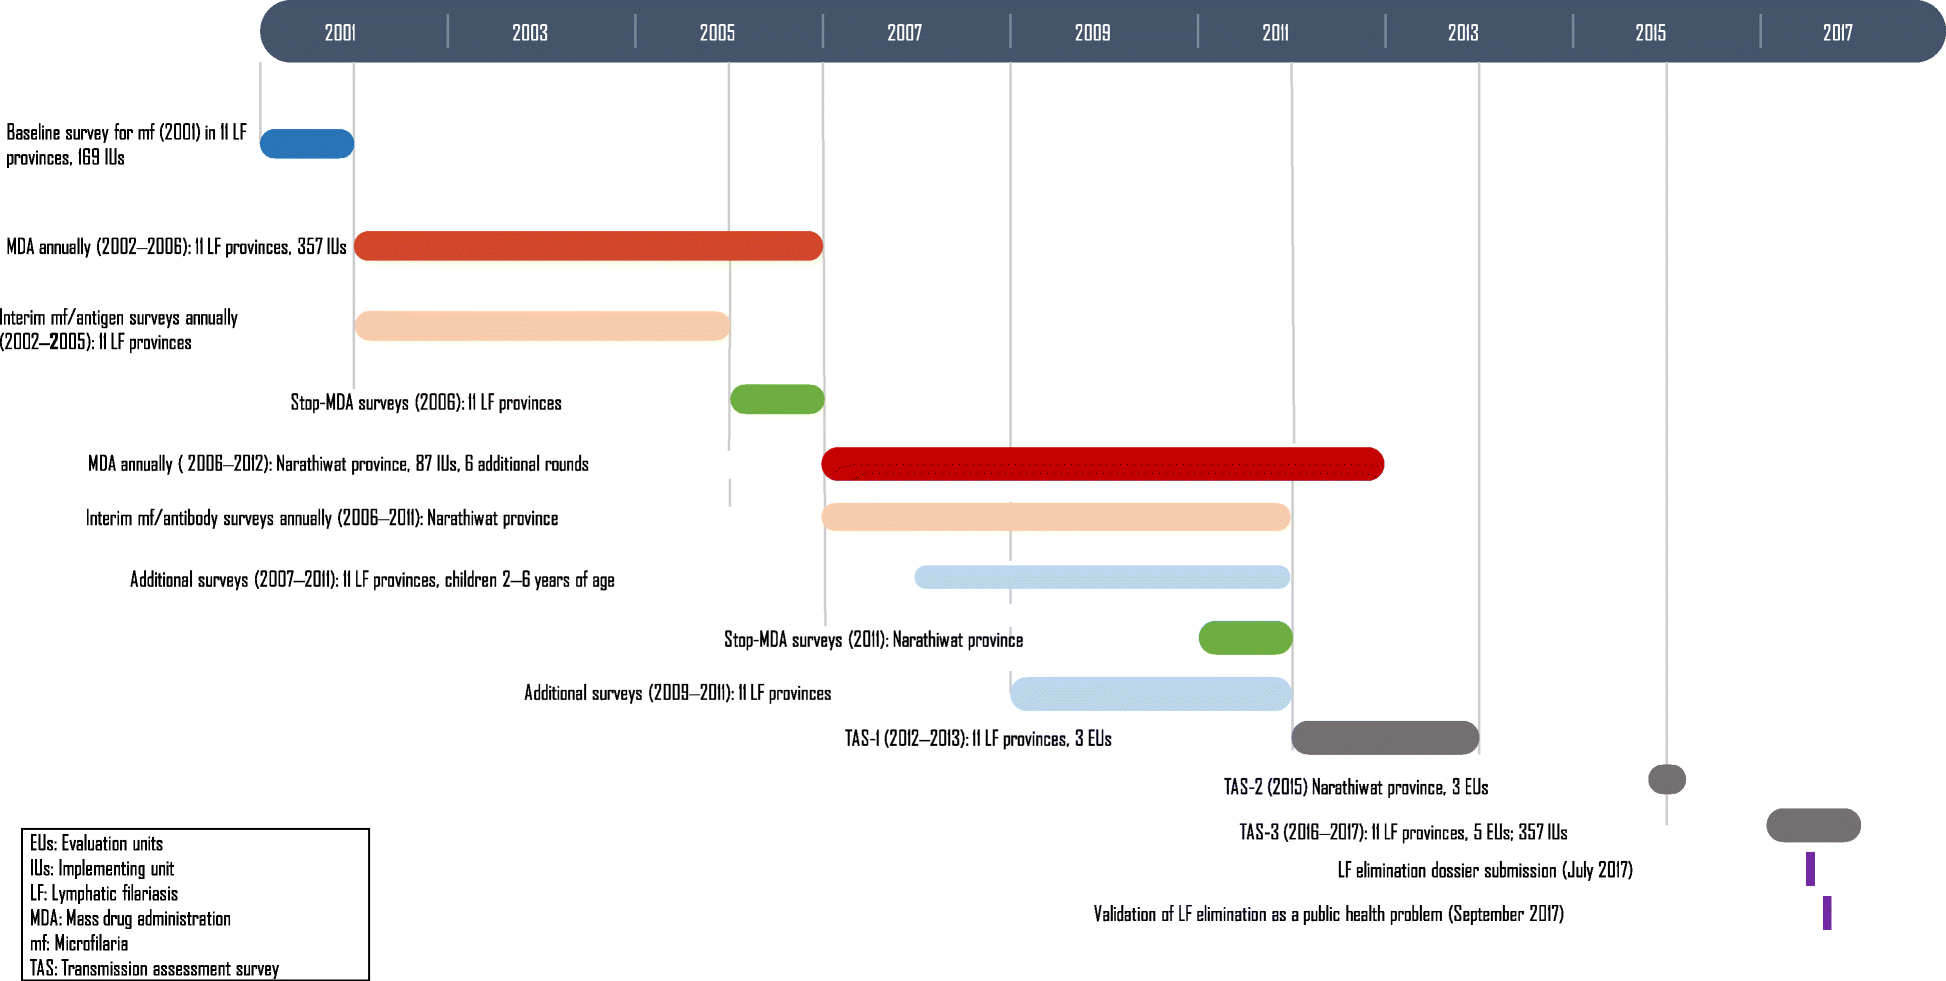Select the gray TAS-3 2016–2017 bar
Viewport: 1946px width, 981px height.
(1813, 825)
